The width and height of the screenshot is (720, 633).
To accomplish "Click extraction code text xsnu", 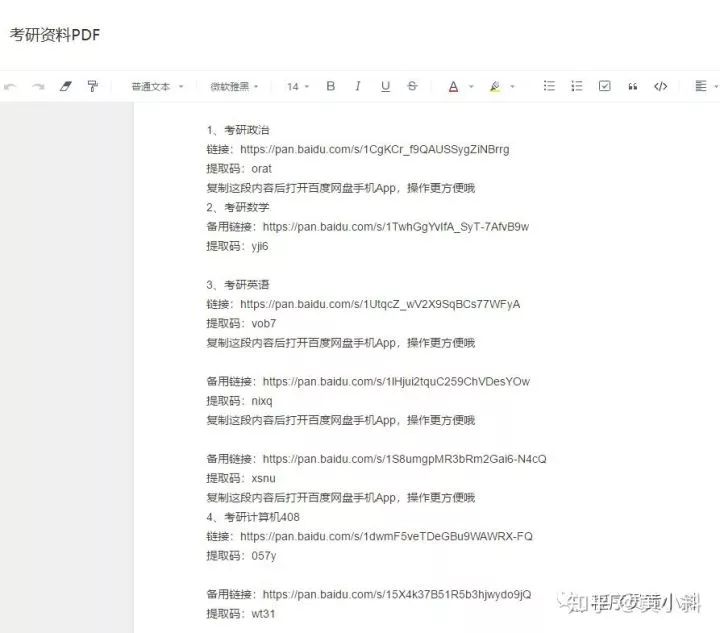I will [x=264, y=479].
